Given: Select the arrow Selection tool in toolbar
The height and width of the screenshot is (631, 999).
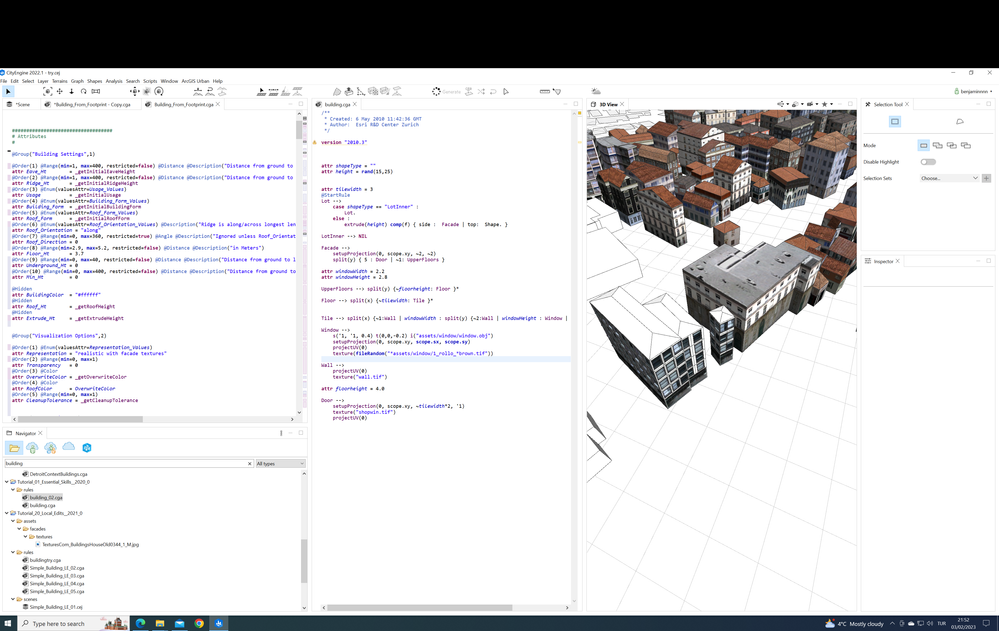Looking at the screenshot, I should (8, 91).
